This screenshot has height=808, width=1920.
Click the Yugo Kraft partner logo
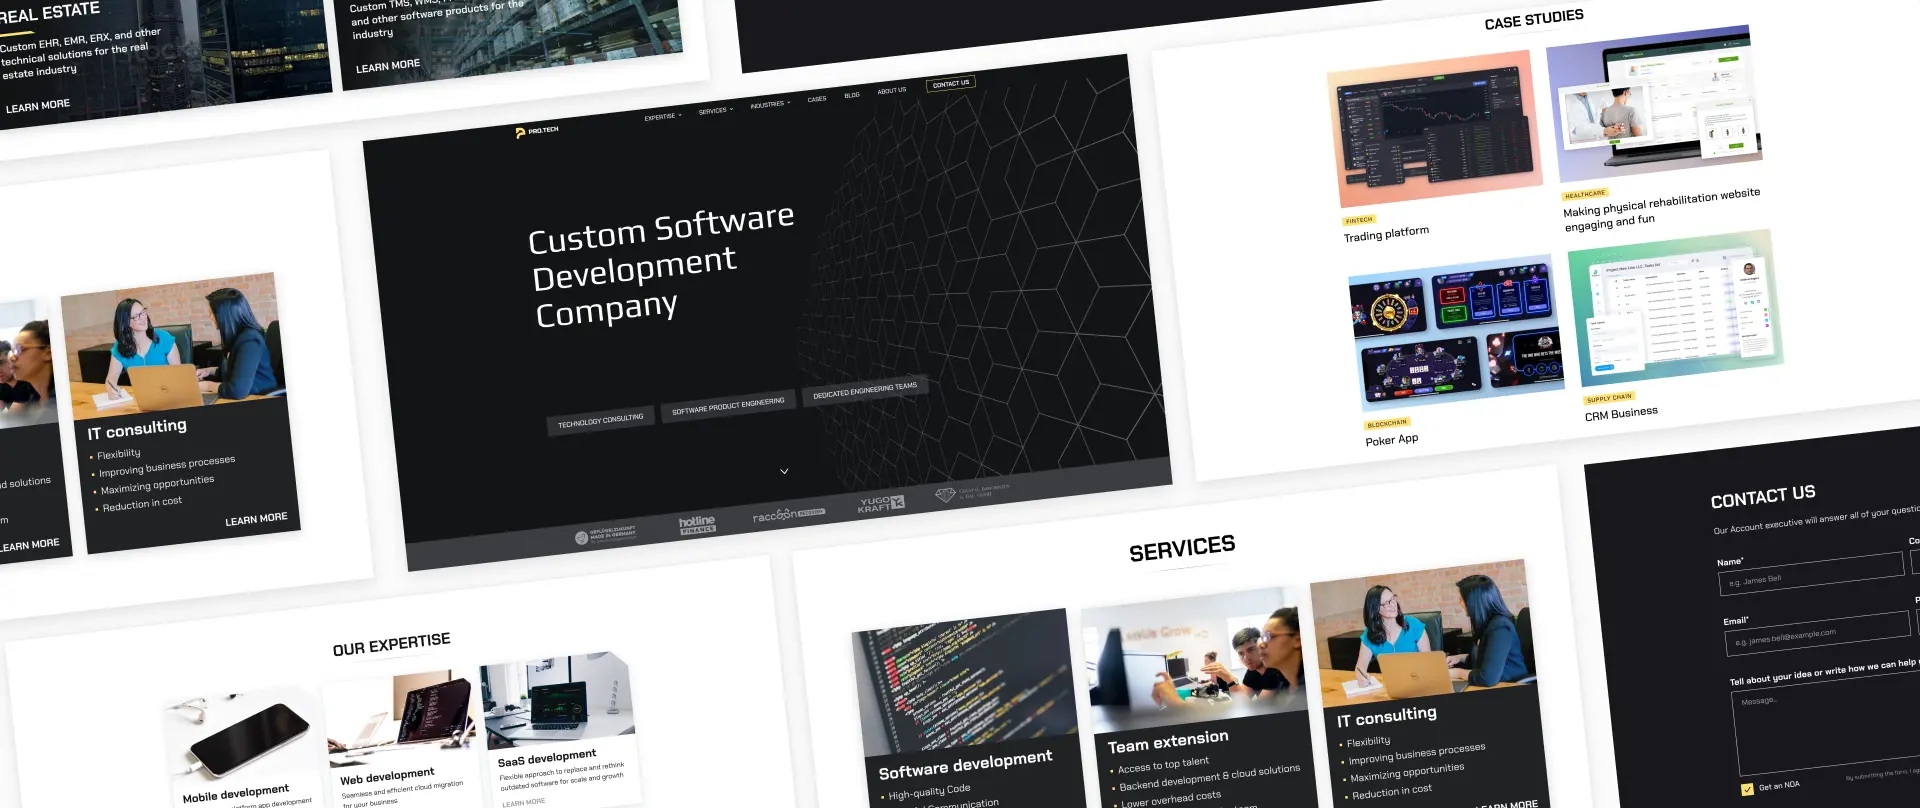880,504
